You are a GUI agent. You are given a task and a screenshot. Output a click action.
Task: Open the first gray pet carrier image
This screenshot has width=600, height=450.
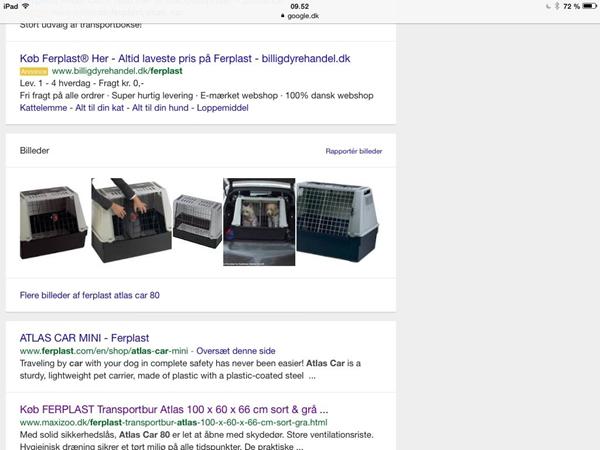(x=53, y=222)
